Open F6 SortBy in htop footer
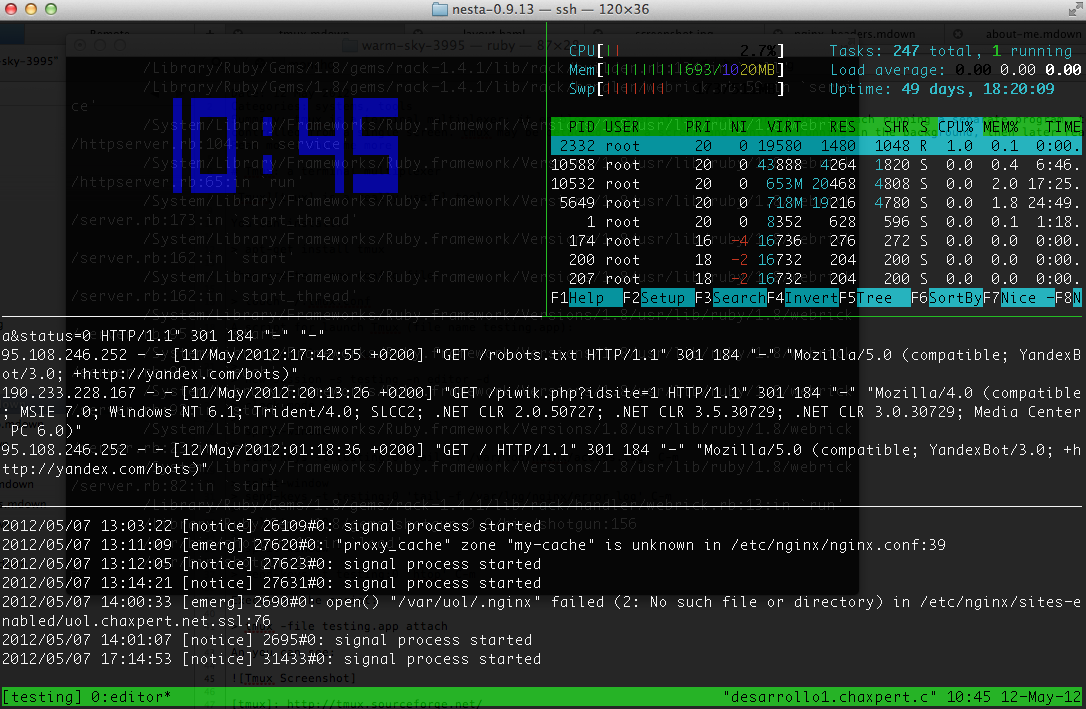 (x=946, y=298)
